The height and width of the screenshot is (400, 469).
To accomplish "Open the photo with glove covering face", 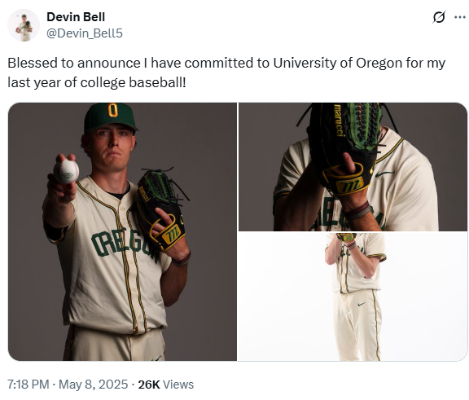I will point(353,167).
